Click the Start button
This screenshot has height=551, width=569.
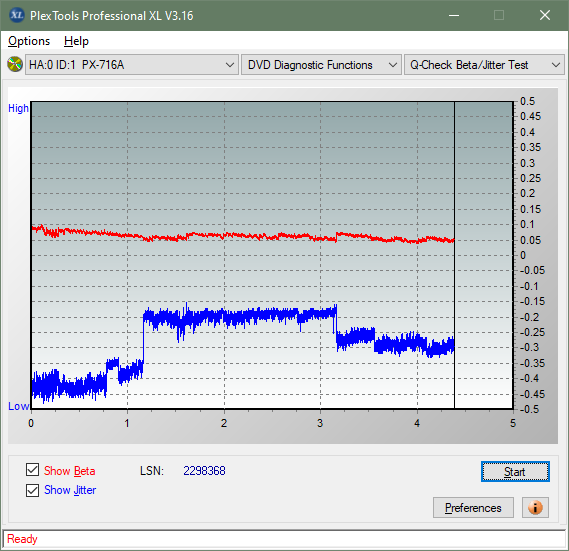[x=515, y=472]
